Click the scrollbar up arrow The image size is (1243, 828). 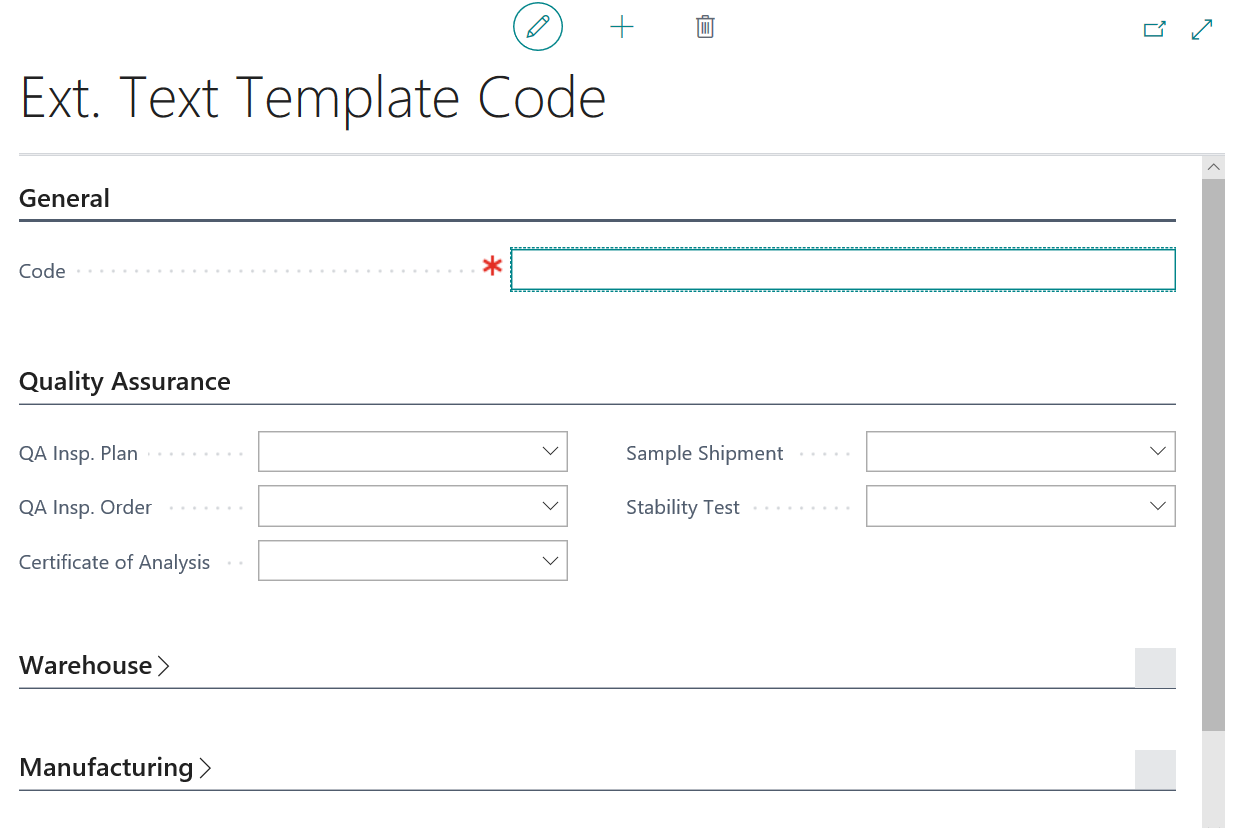[1213, 167]
